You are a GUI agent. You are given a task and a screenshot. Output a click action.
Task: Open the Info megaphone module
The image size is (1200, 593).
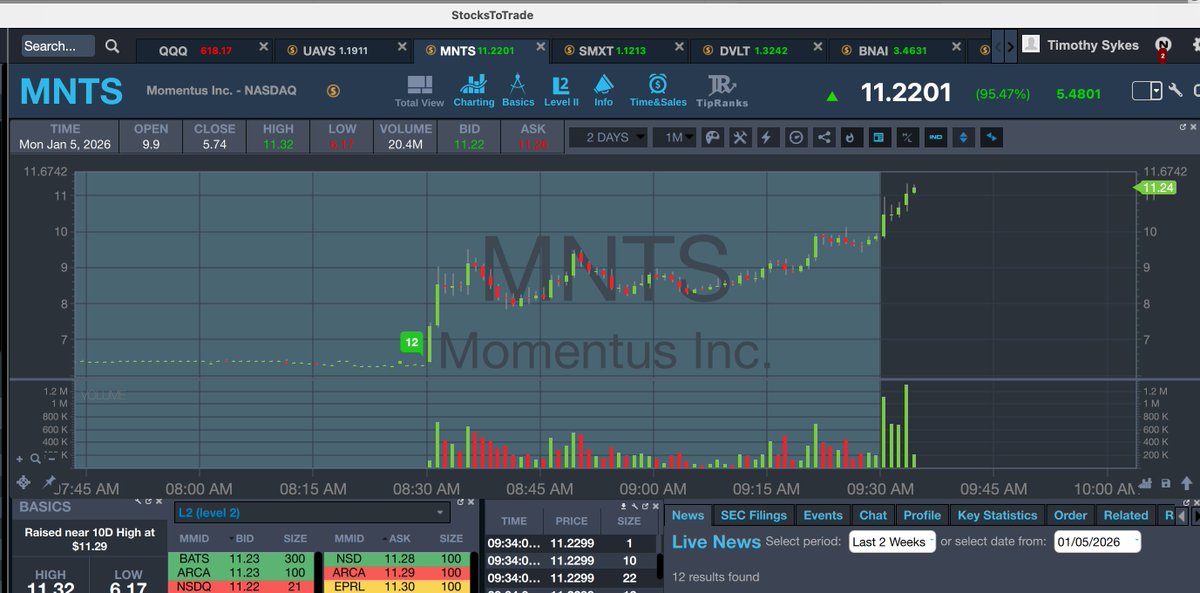coord(604,91)
